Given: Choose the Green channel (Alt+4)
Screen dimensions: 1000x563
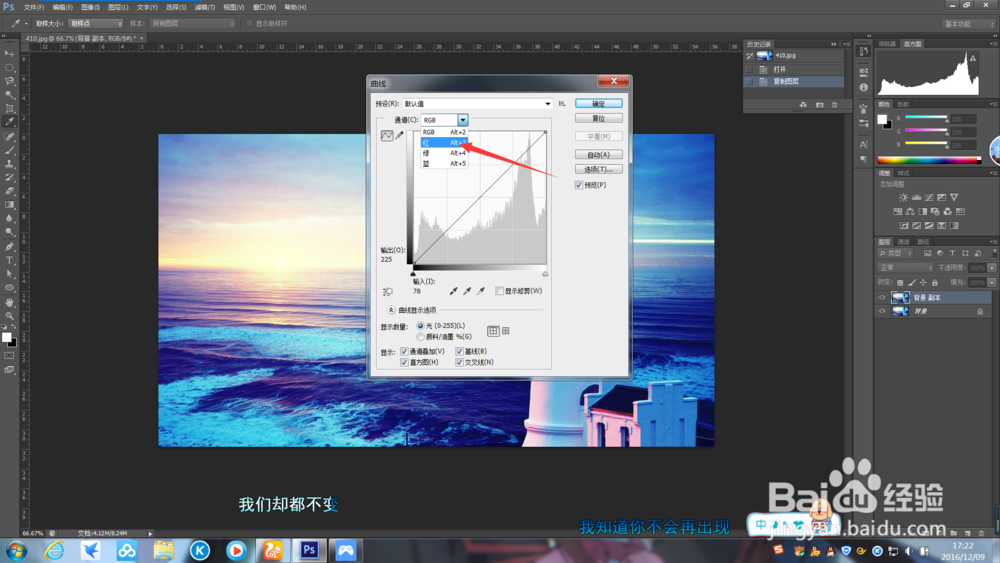Looking at the screenshot, I should pos(445,153).
